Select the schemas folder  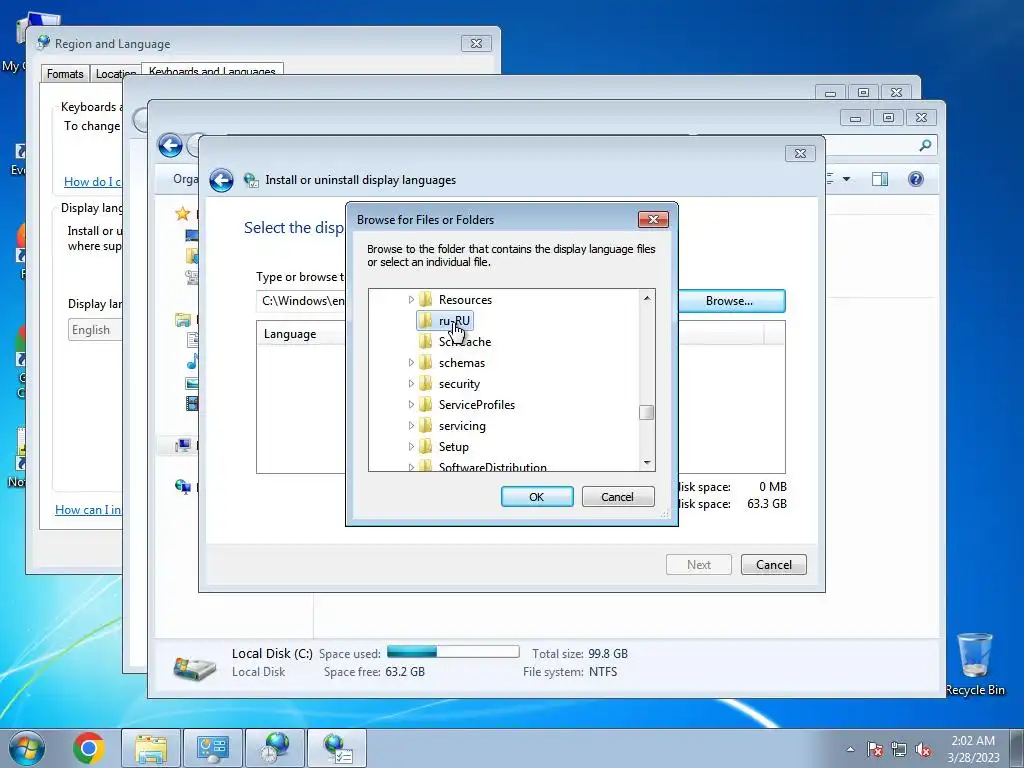click(x=462, y=362)
